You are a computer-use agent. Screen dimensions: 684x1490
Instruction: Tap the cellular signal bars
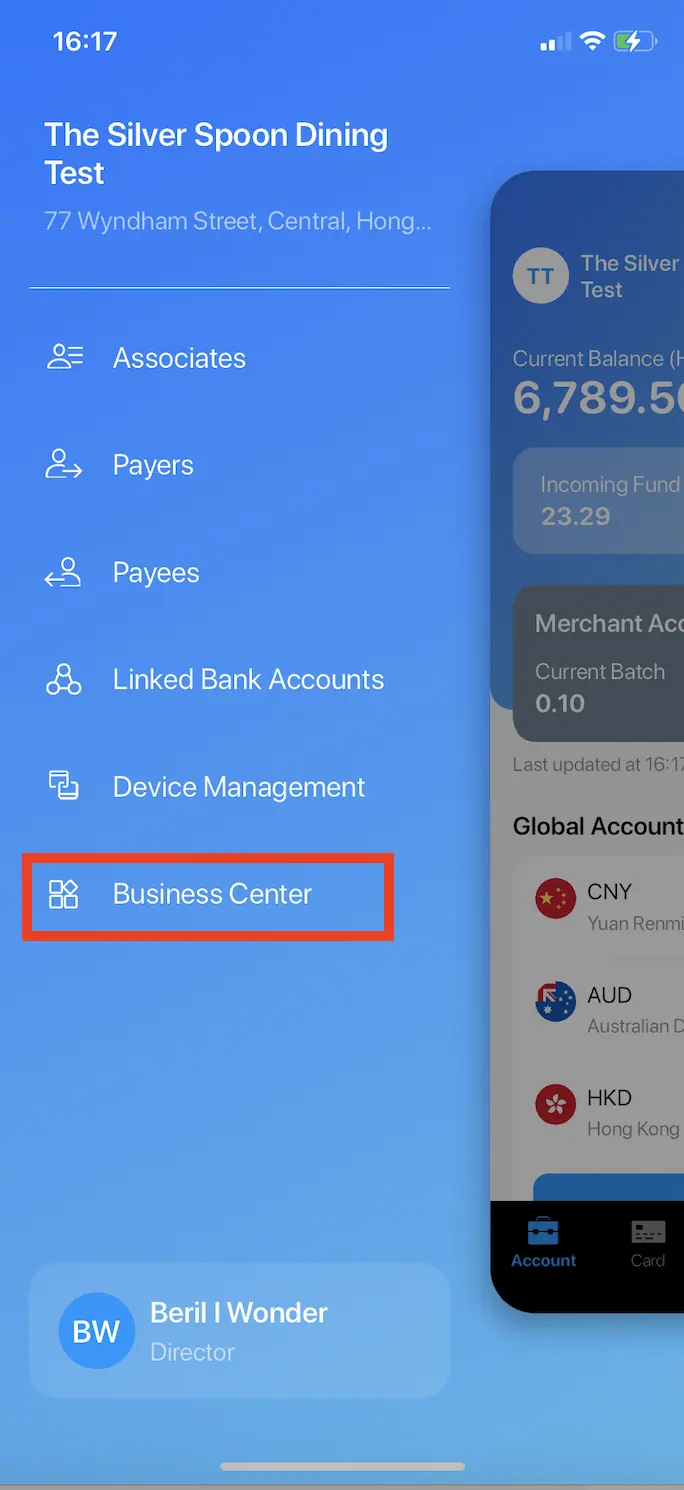coord(556,42)
